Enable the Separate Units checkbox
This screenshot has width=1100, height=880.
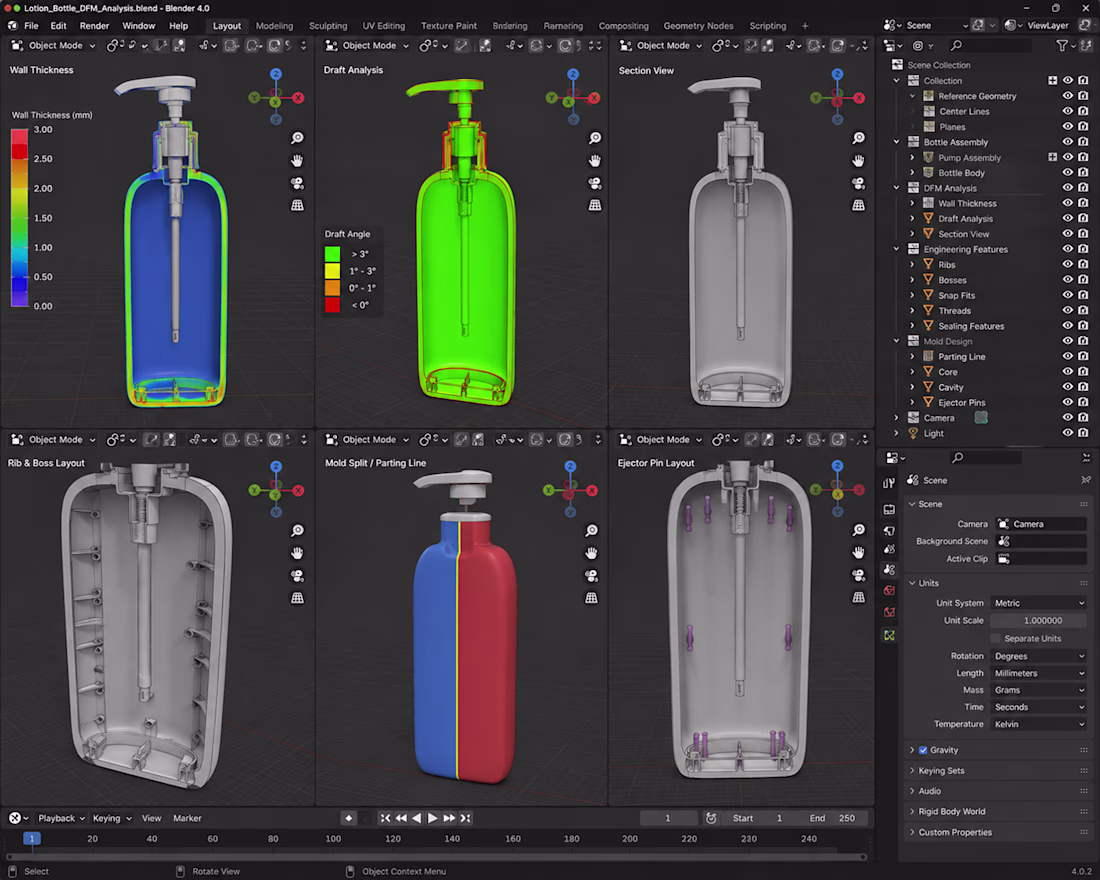point(995,639)
